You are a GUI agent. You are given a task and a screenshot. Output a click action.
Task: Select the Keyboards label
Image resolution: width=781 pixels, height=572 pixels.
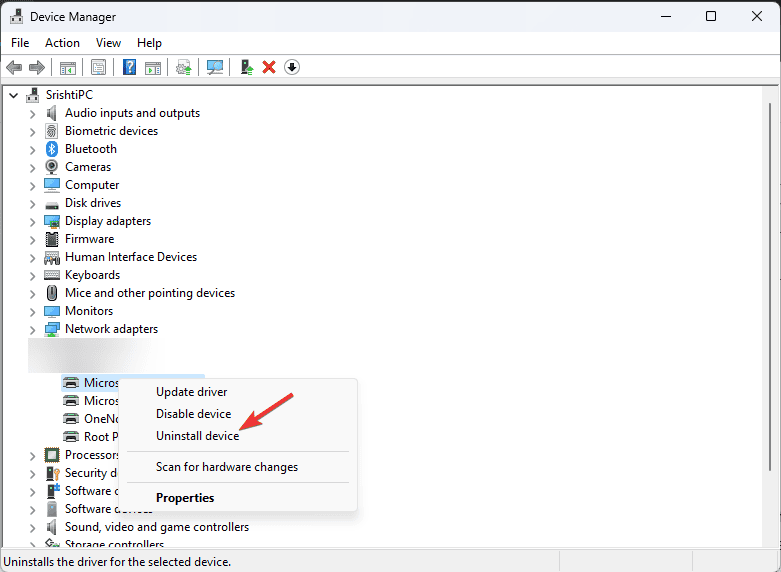93,275
